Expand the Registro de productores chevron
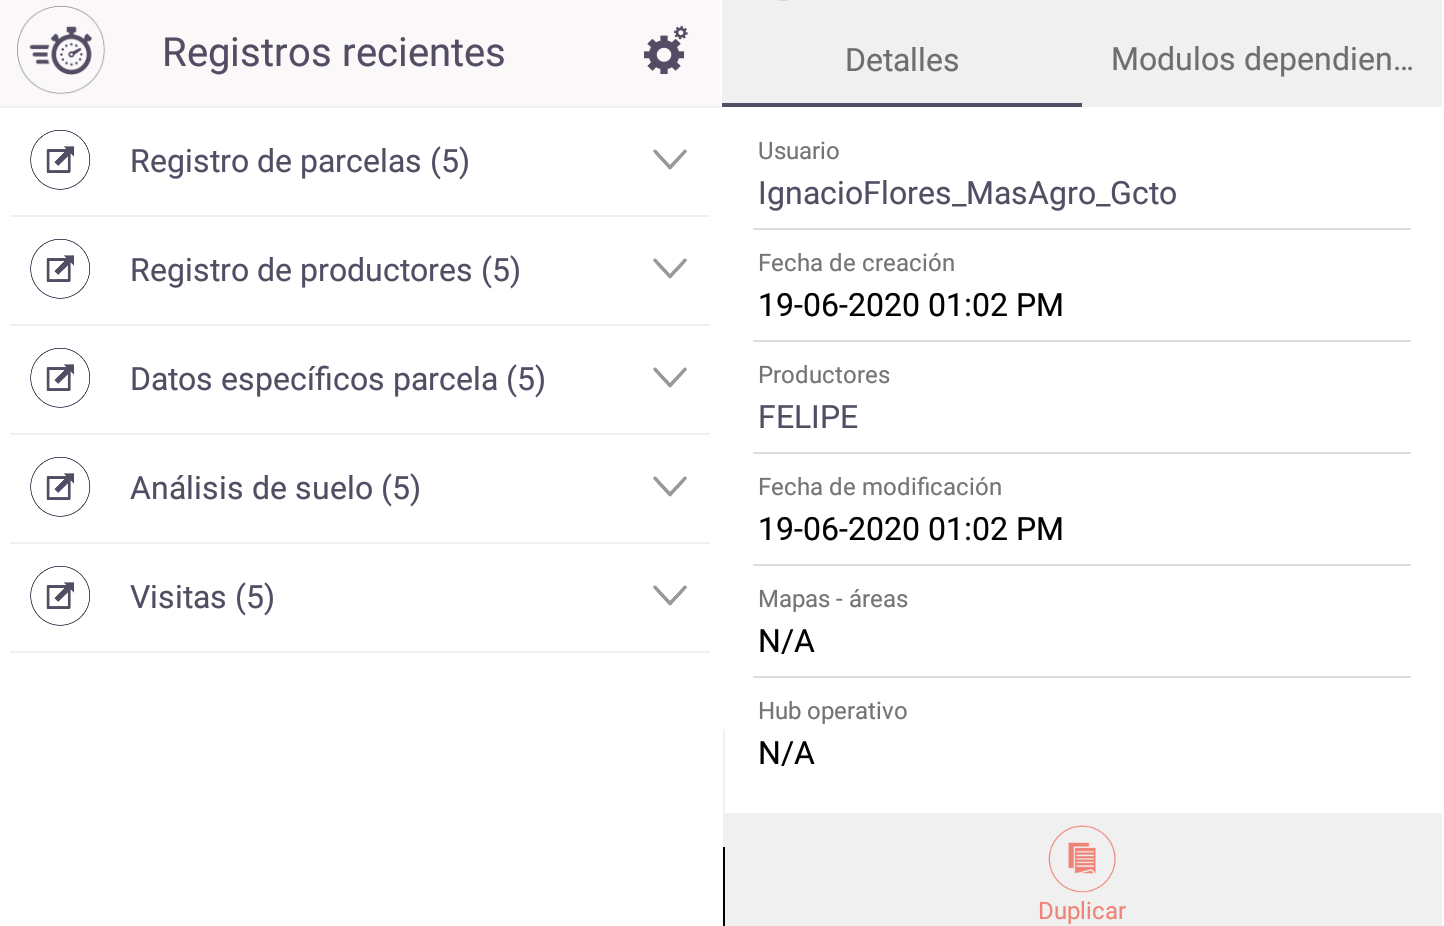The width and height of the screenshot is (1444, 926). coord(670,268)
